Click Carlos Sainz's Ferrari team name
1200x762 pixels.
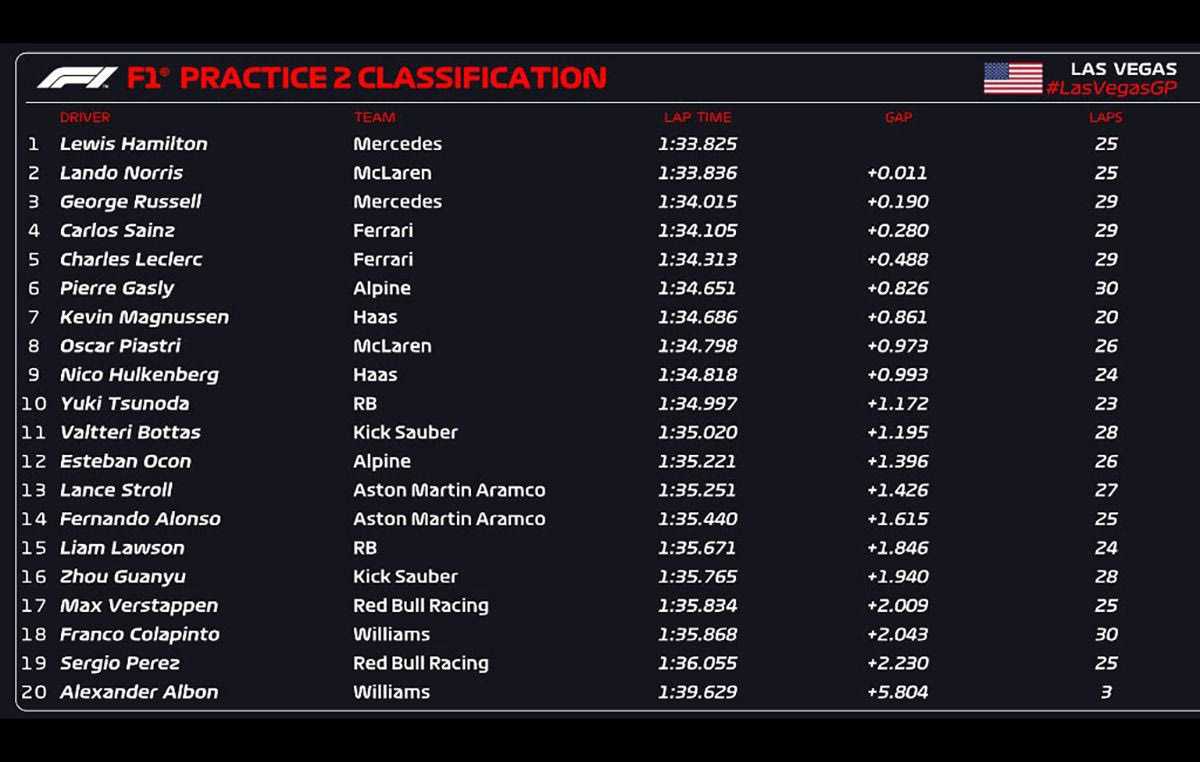(x=382, y=231)
